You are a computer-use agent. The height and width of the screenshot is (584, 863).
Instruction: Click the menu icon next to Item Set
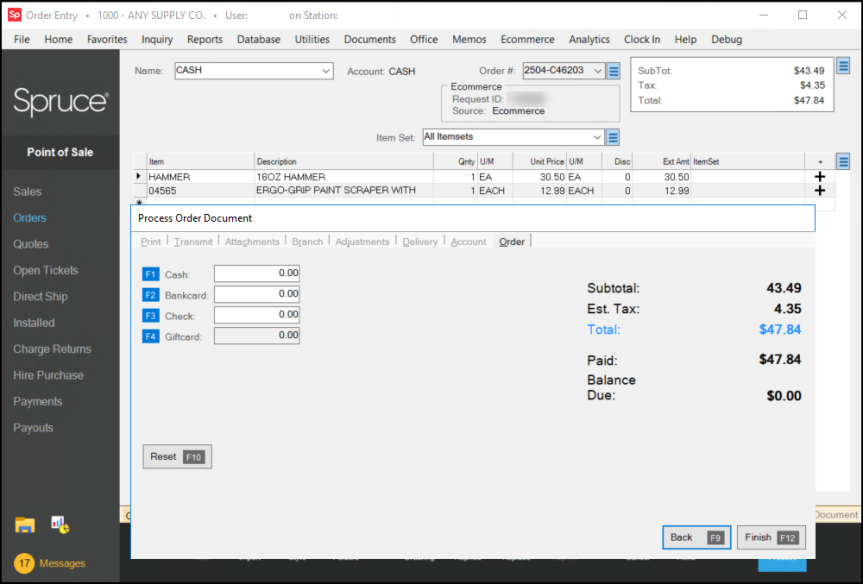(614, 137)
